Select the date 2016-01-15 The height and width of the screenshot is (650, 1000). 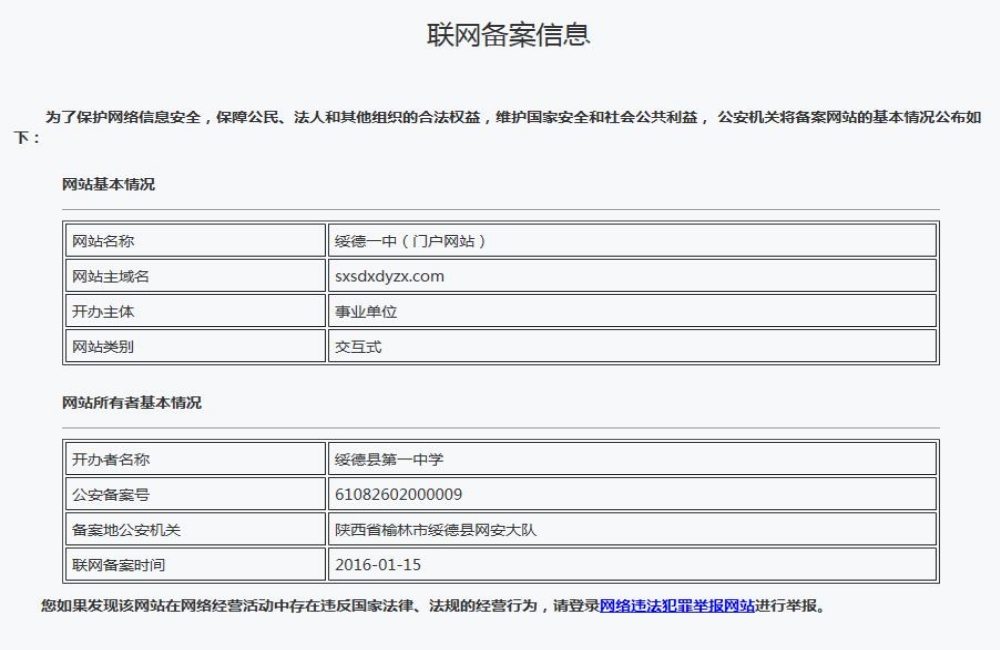point(378,565)
